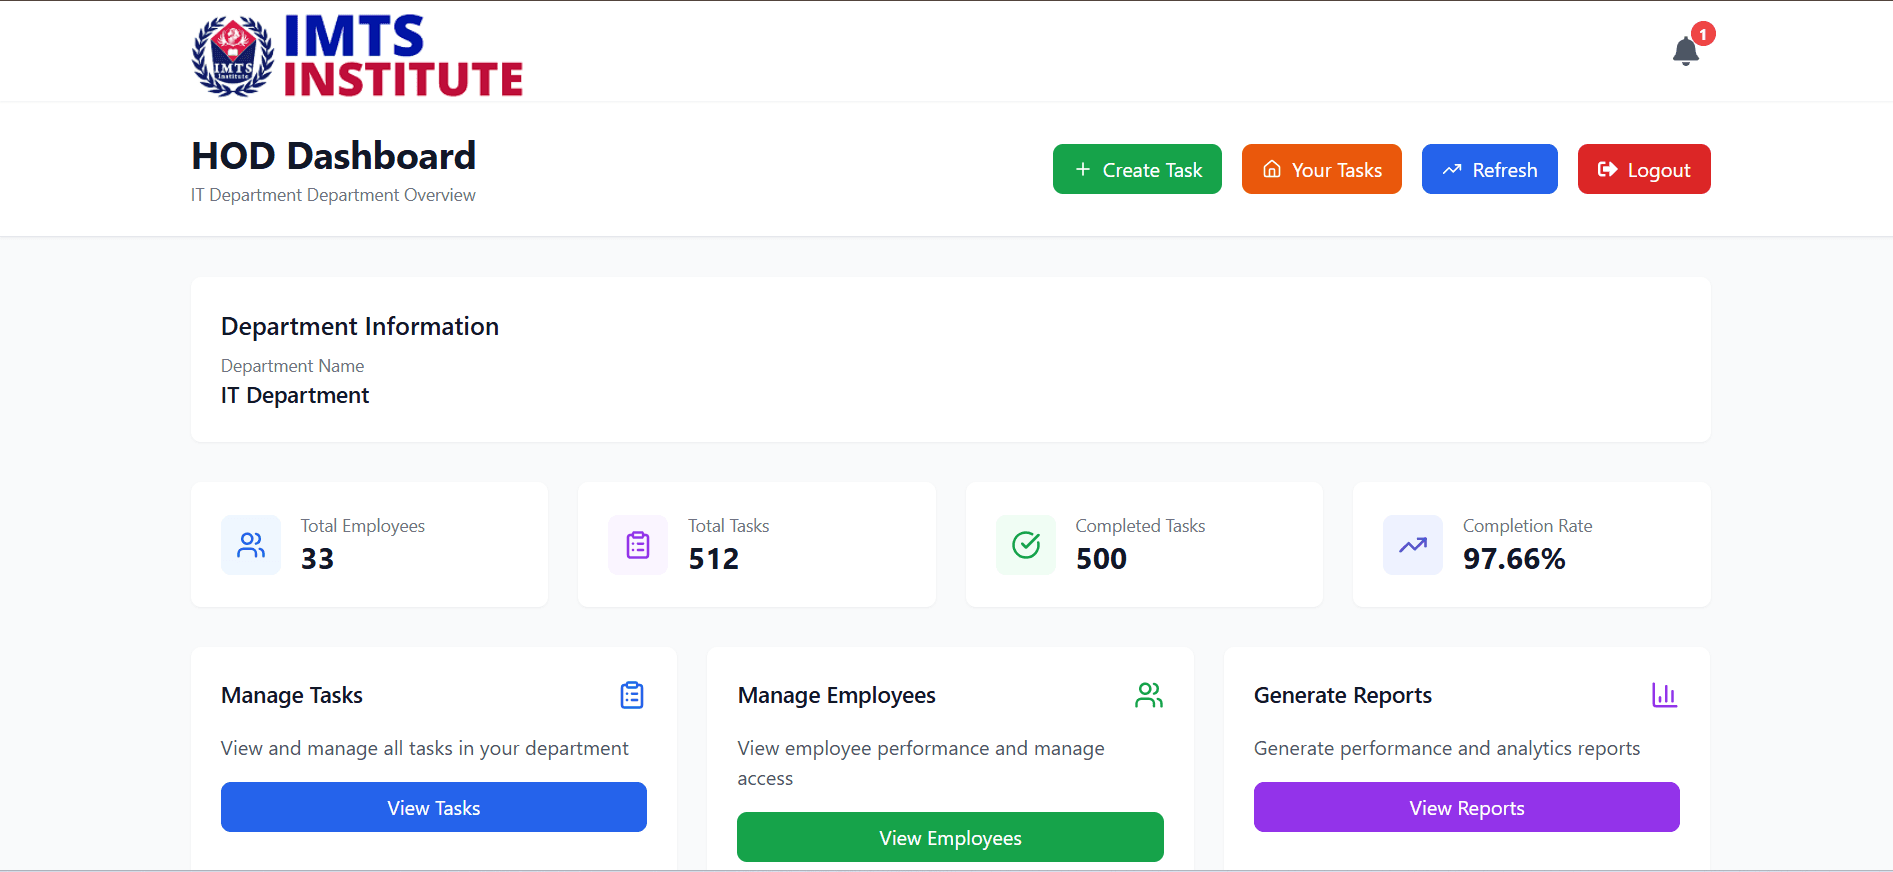Click the Generate Reports card title
1893x872 pixels.
1343,695
